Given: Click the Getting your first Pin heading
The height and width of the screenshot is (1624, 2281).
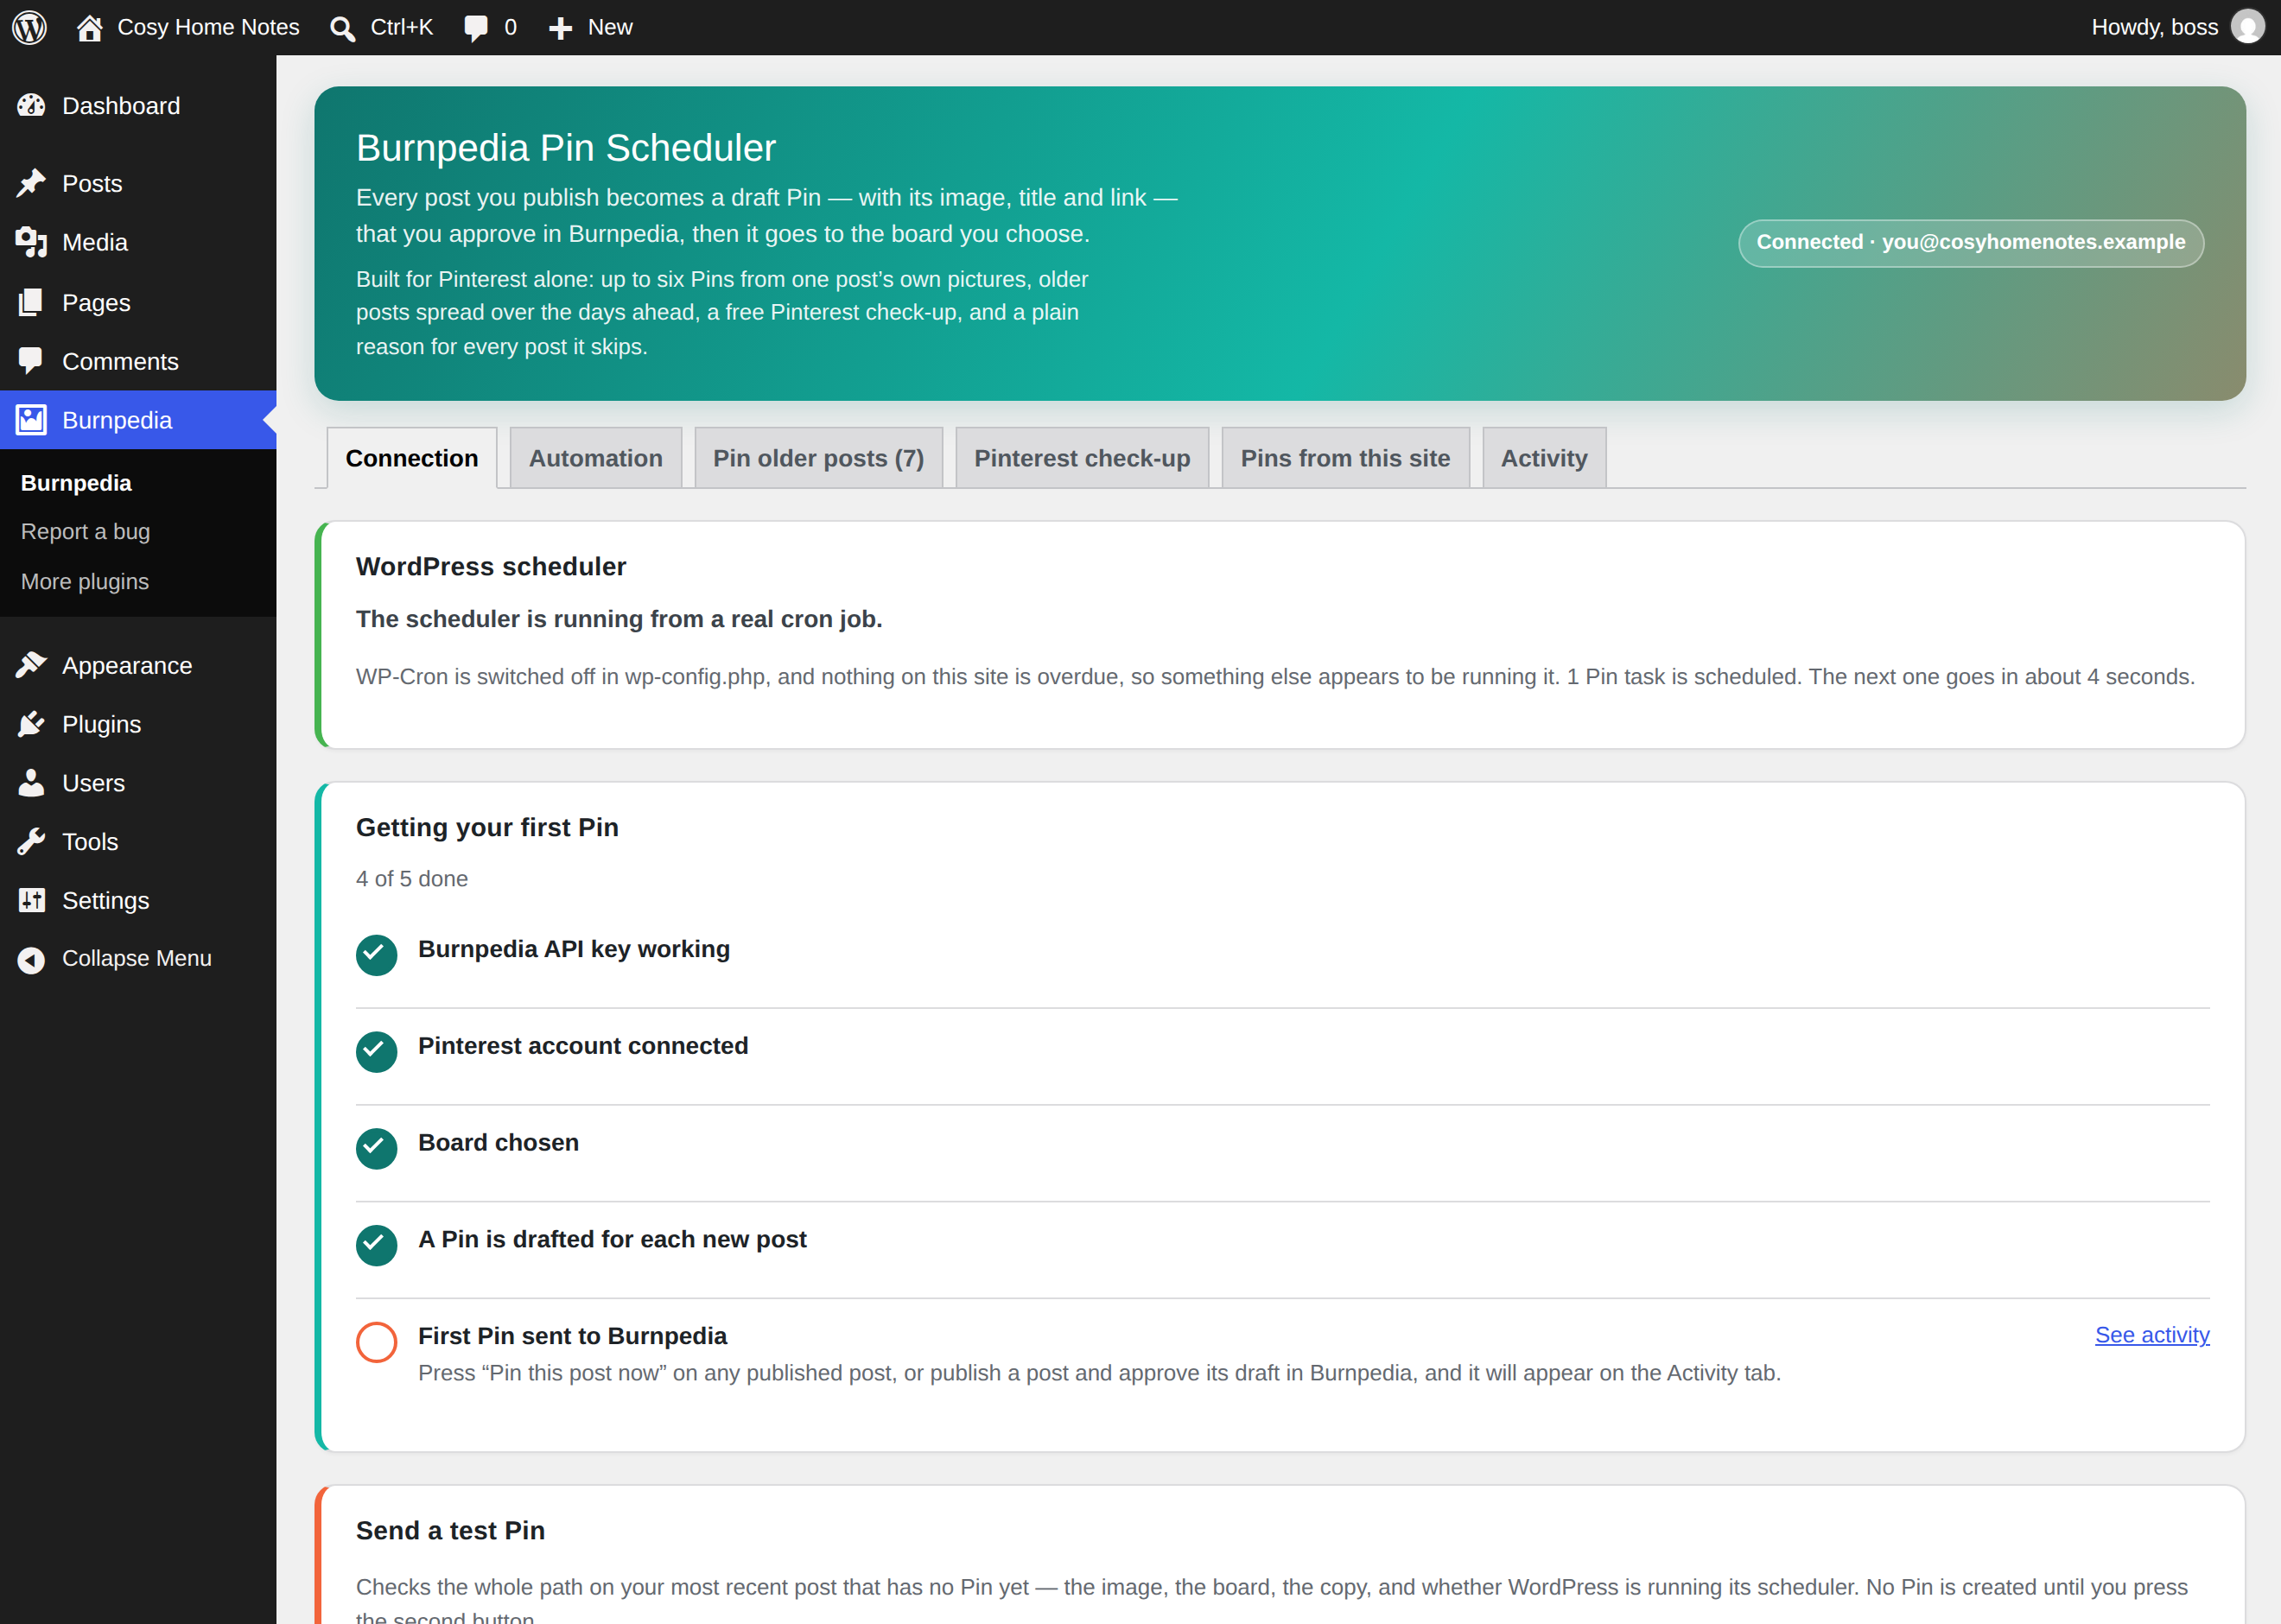Looking at the screenshot, I should click(487, 828).
